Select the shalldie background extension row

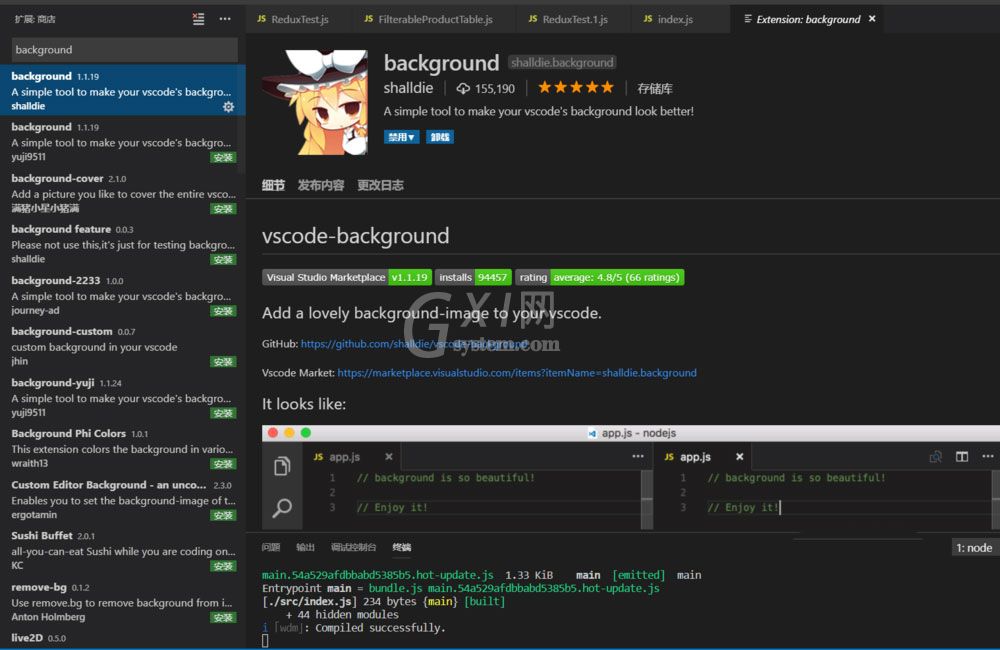122,90
